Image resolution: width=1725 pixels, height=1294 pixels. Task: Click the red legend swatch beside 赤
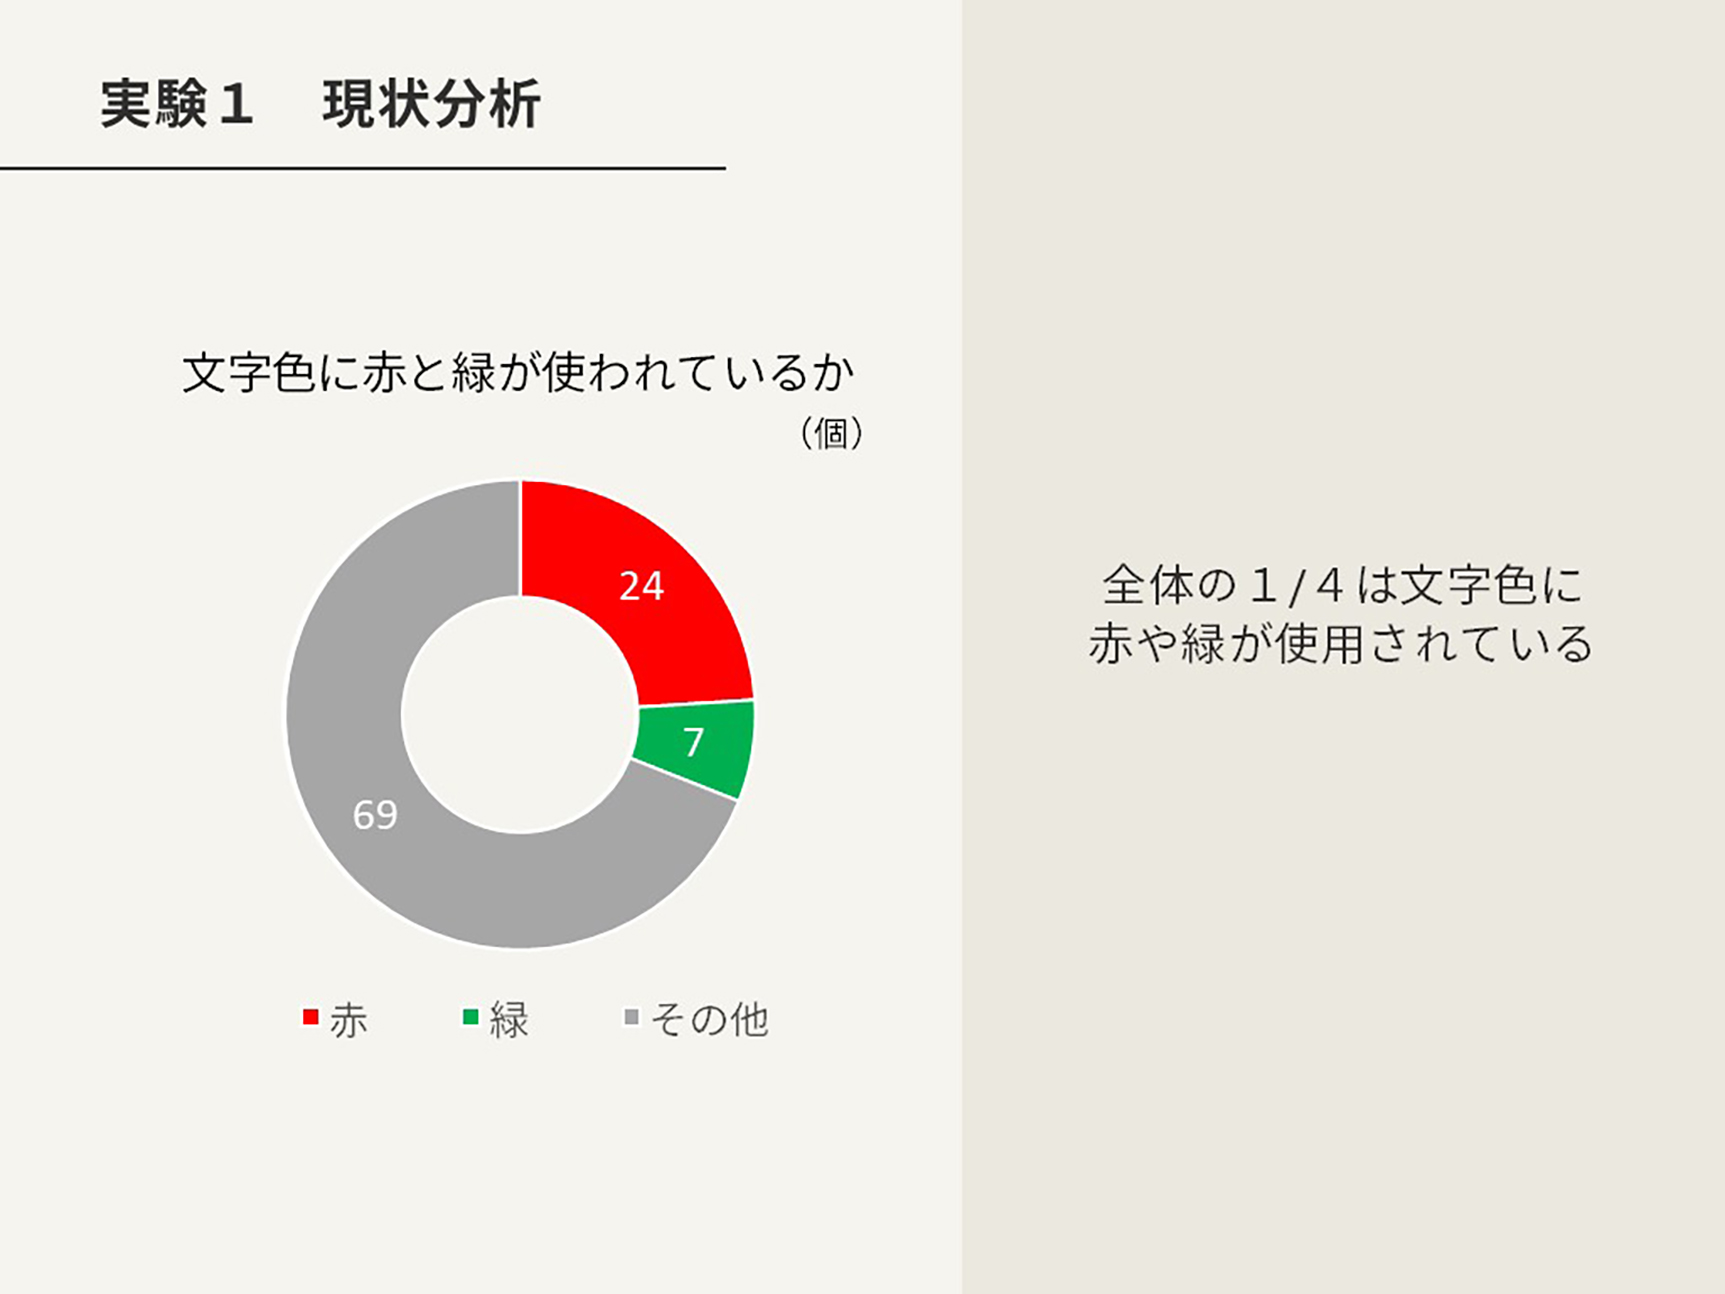(x=311, y=1017)
